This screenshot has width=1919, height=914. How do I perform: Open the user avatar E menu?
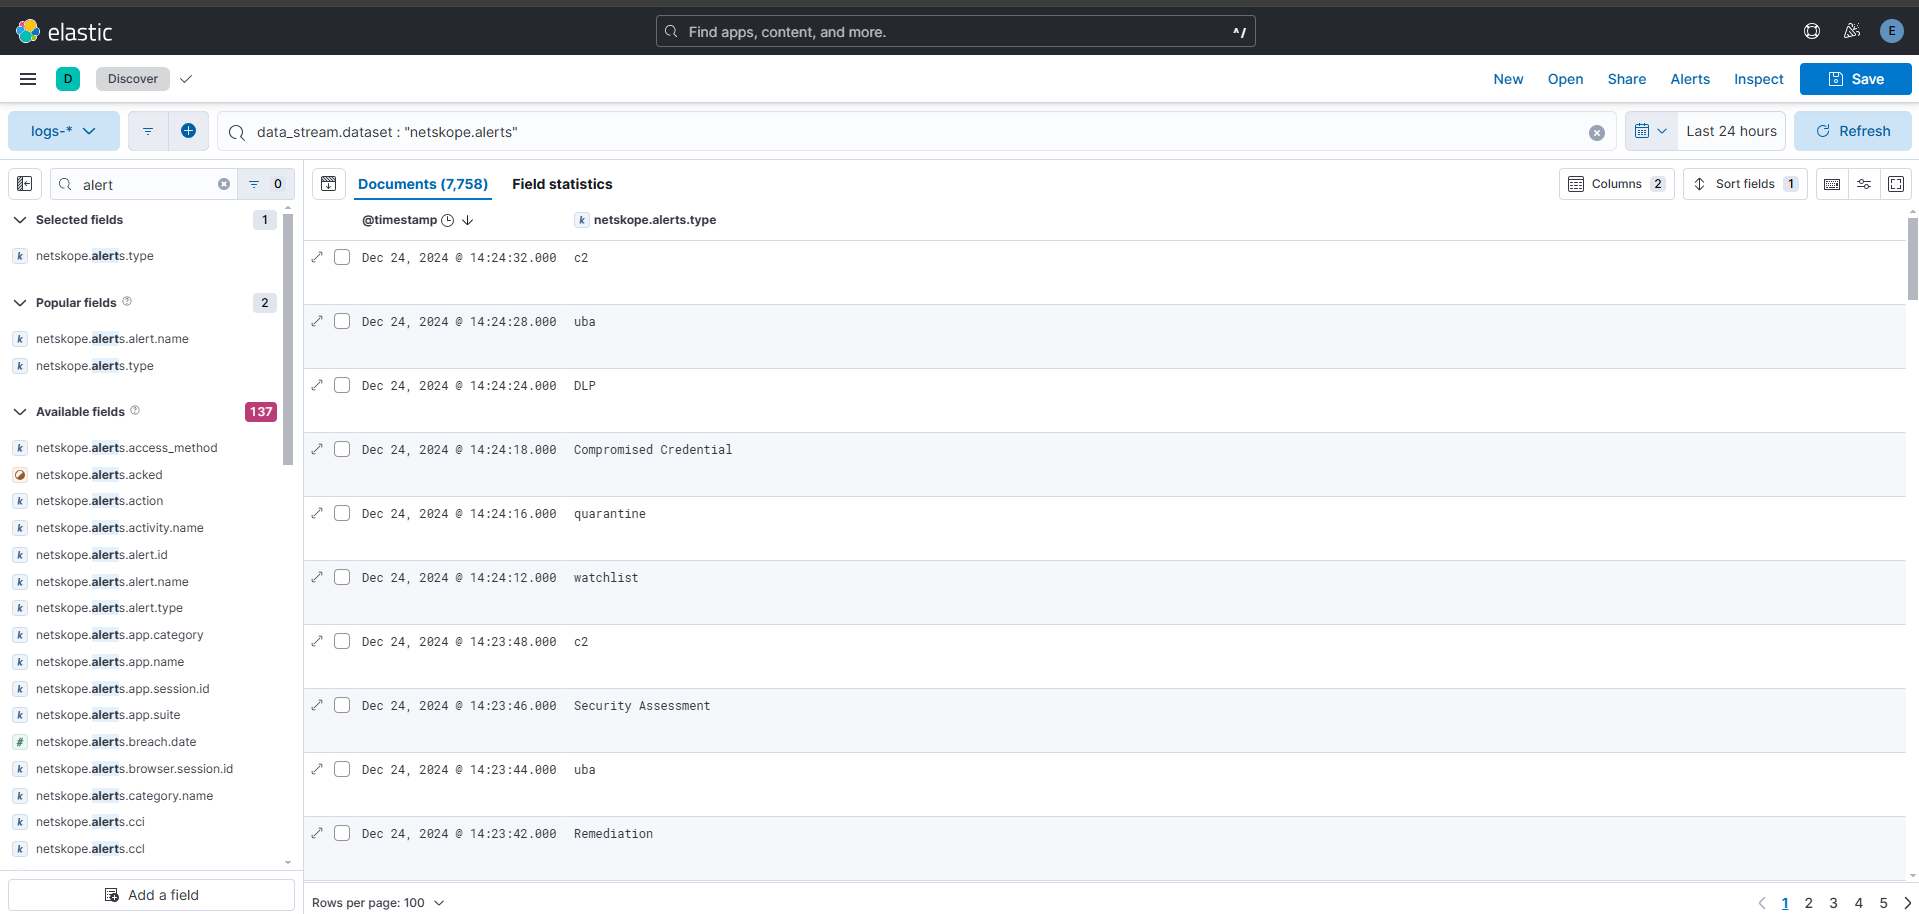coord(1891,31)
